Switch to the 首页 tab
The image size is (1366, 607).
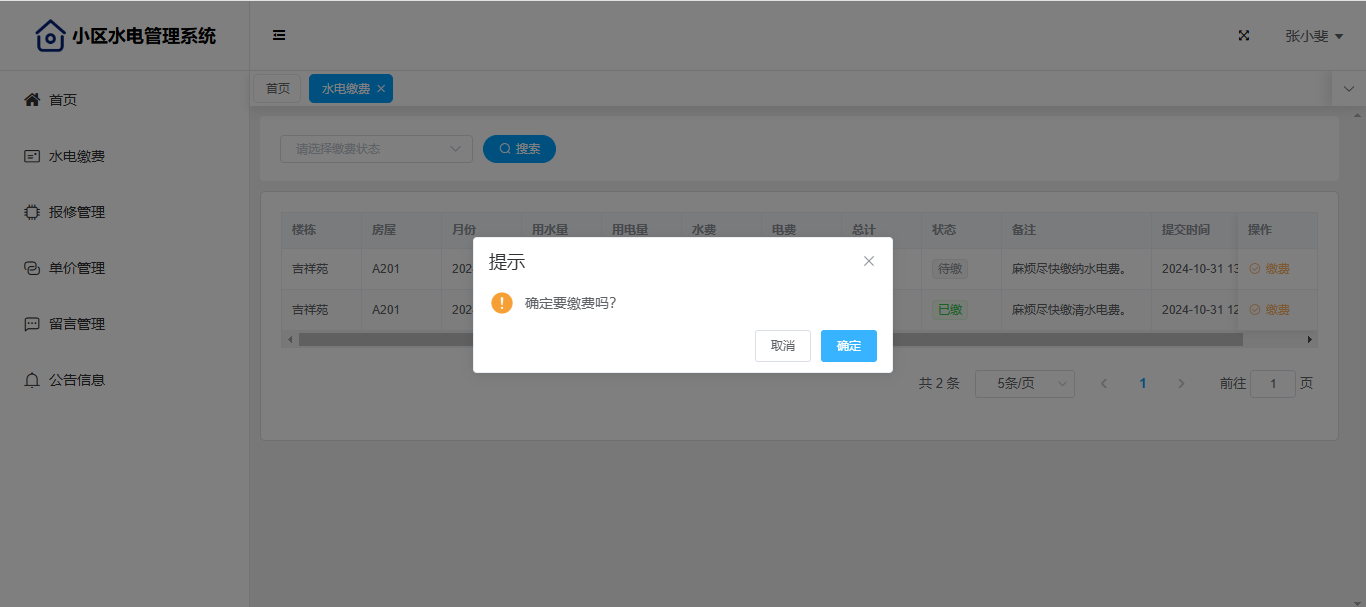(277, 89)
